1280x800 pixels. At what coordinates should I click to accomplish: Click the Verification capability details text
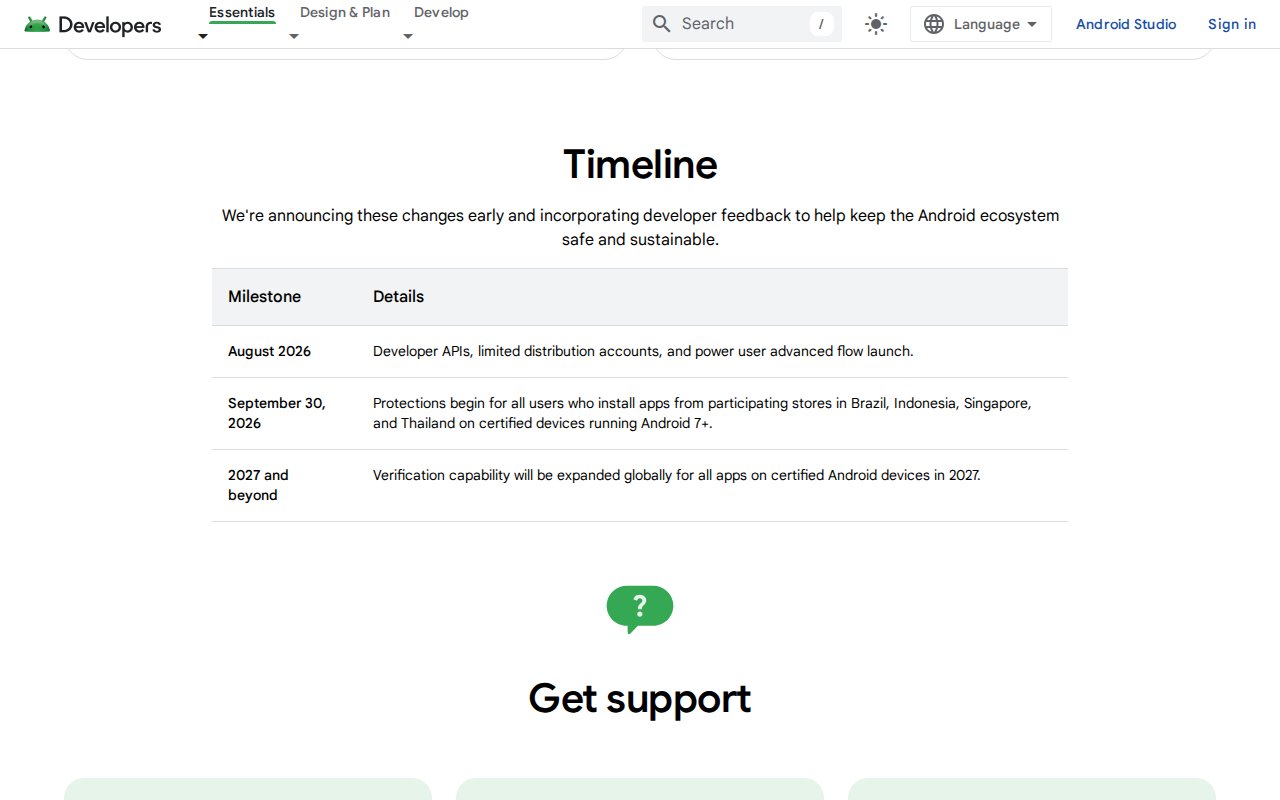pos(677,476)
